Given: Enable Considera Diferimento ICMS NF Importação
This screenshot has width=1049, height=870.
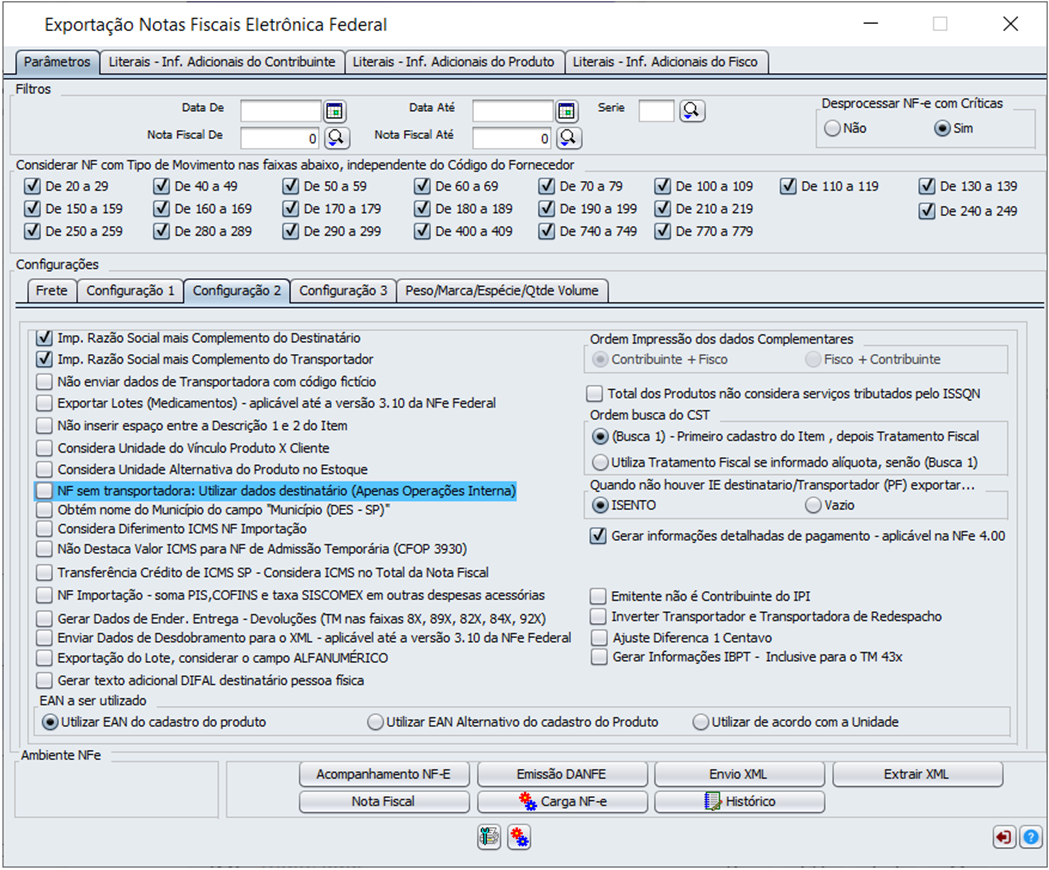Looking at the screenshot, I should 44,529.
